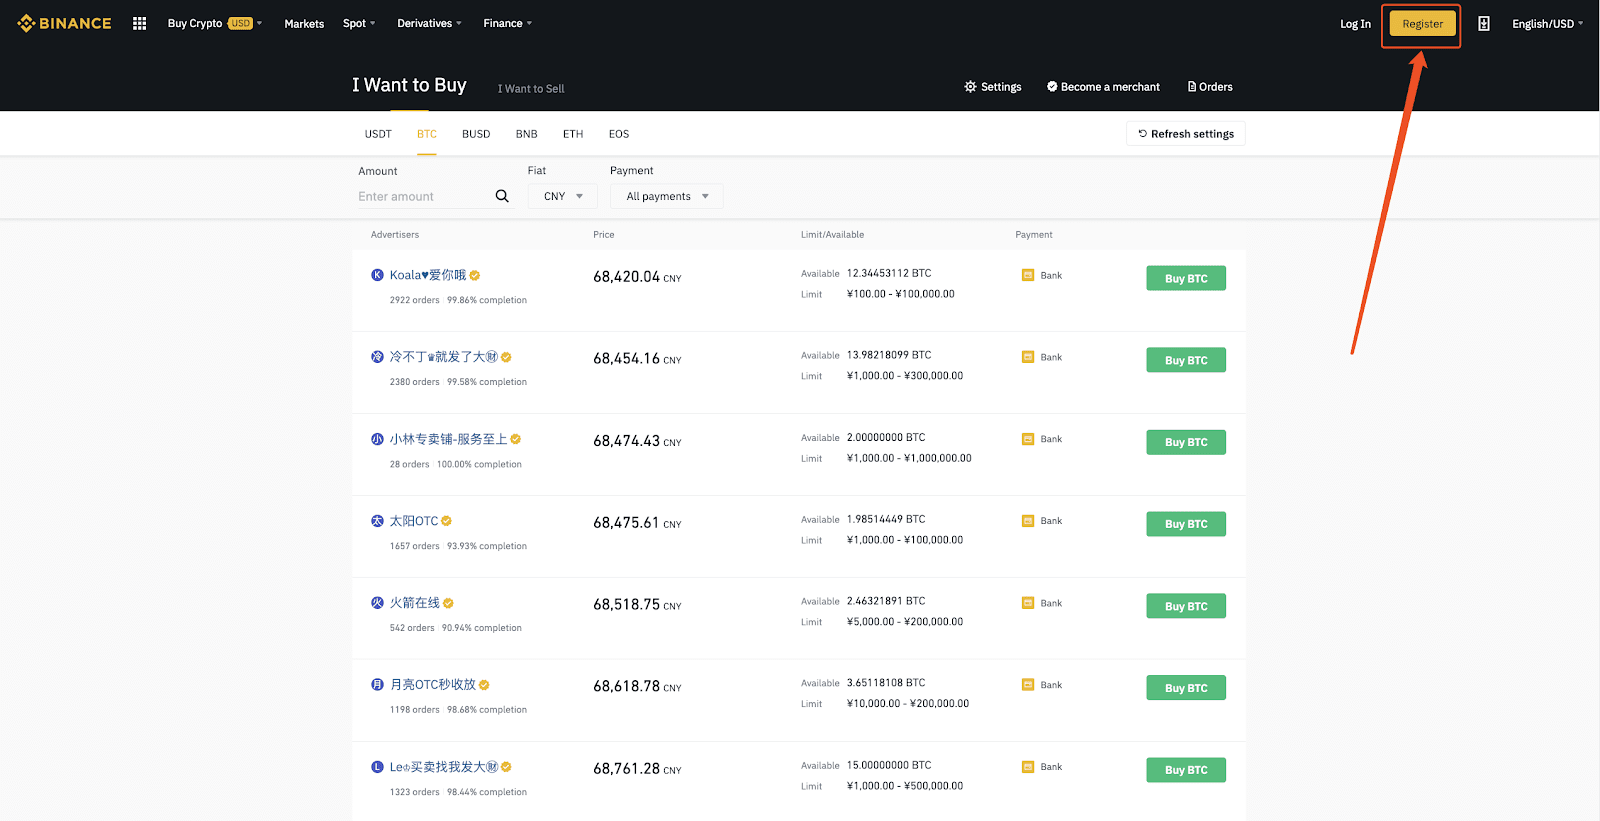Open Settings in the header

[x=993, y=87]
